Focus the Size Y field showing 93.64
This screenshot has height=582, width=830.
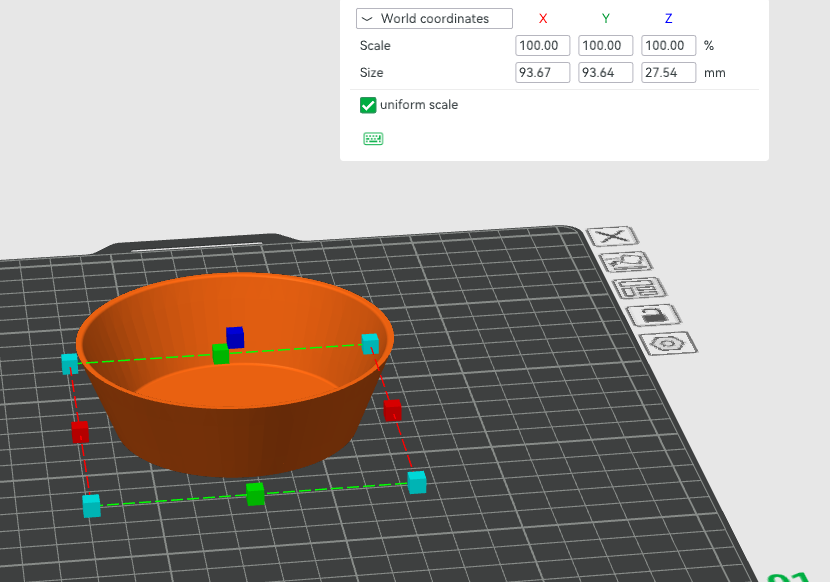(x=606, y=73)
